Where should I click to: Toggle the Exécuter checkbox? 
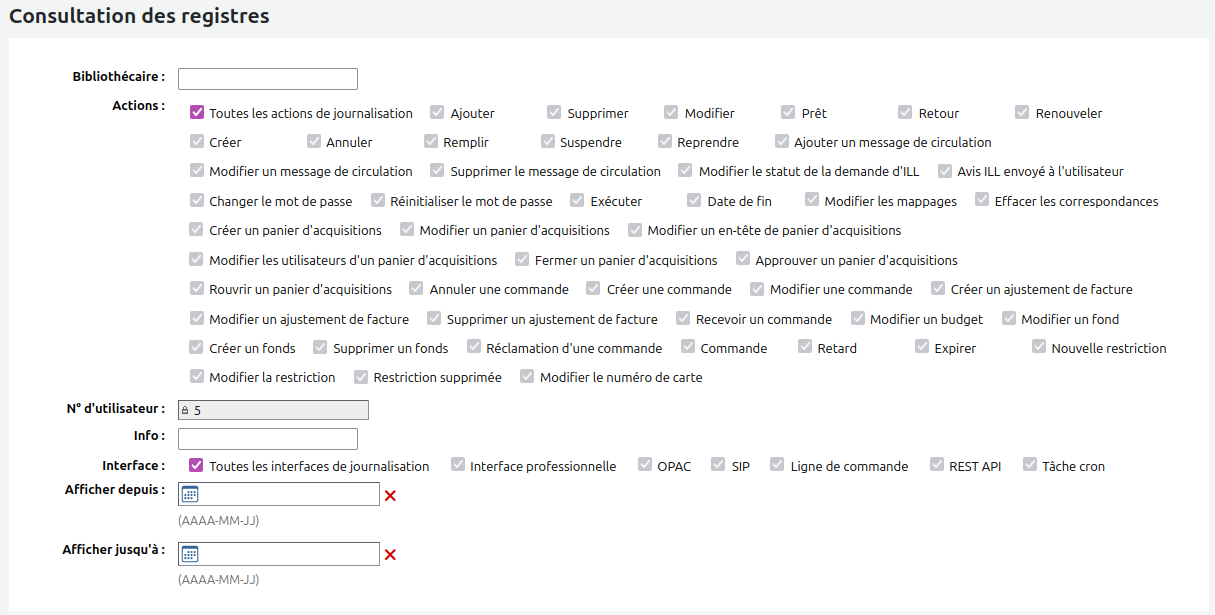[x=578, y=201]
